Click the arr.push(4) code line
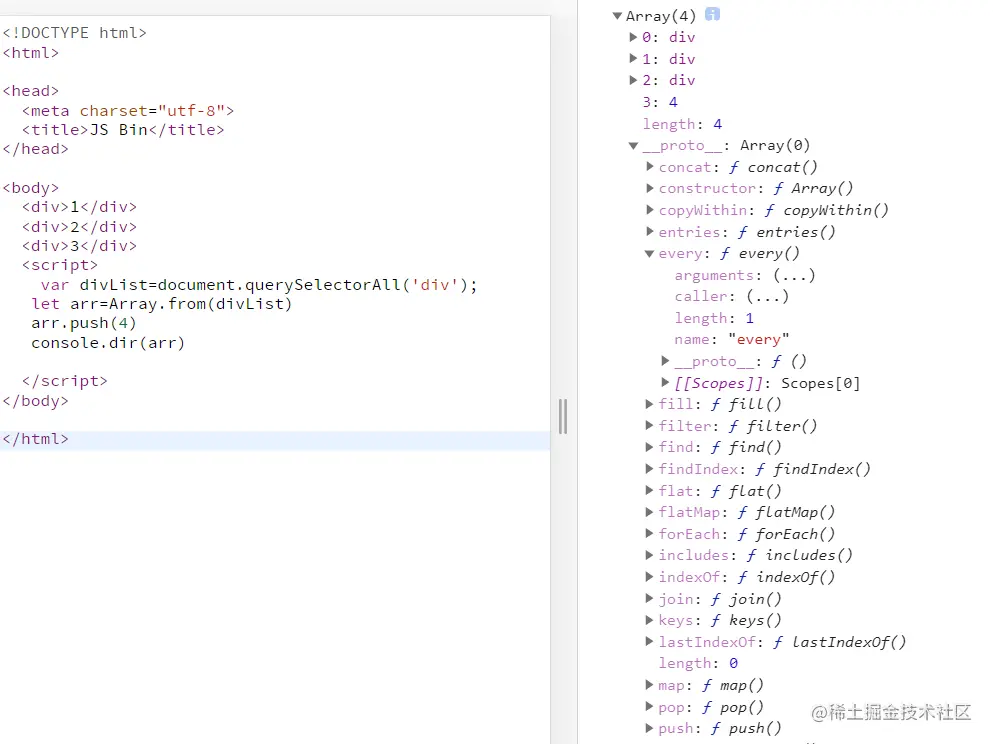This screenshot has width=993, height=744. tap(84, 324)
